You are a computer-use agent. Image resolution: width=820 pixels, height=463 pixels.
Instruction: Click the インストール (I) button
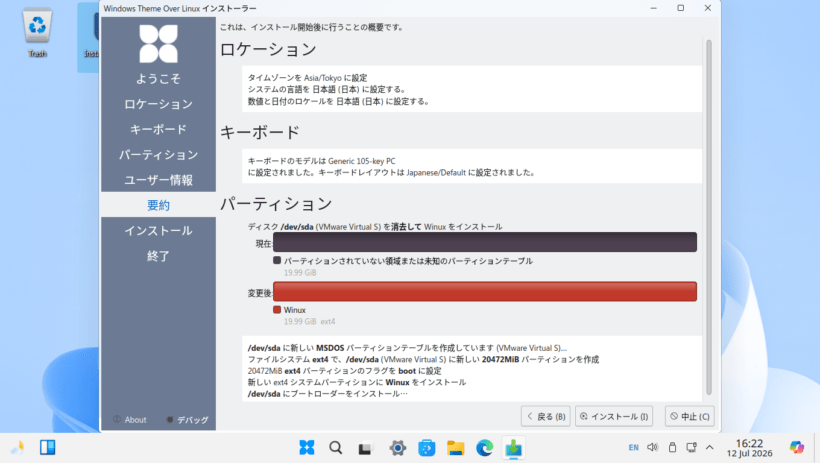[614, 416]
